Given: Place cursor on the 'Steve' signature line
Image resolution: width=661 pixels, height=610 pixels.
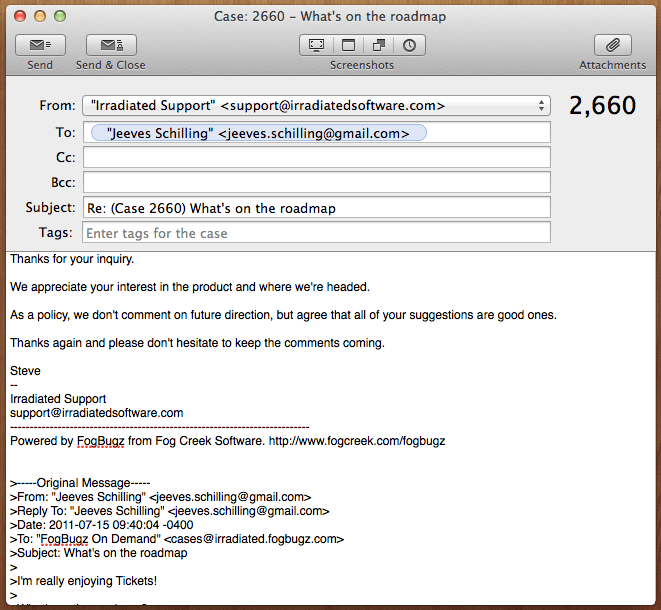Looking at the screenshot, I should point(25,371).
